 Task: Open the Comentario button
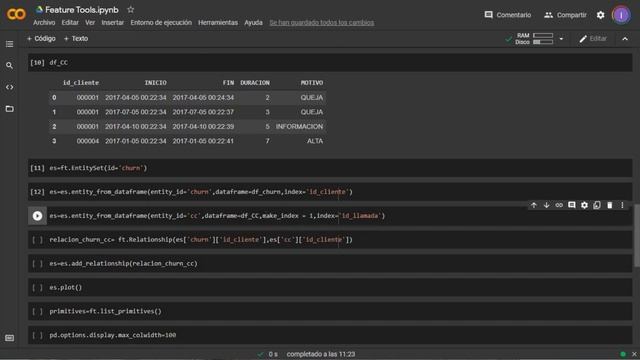[507, 15]
